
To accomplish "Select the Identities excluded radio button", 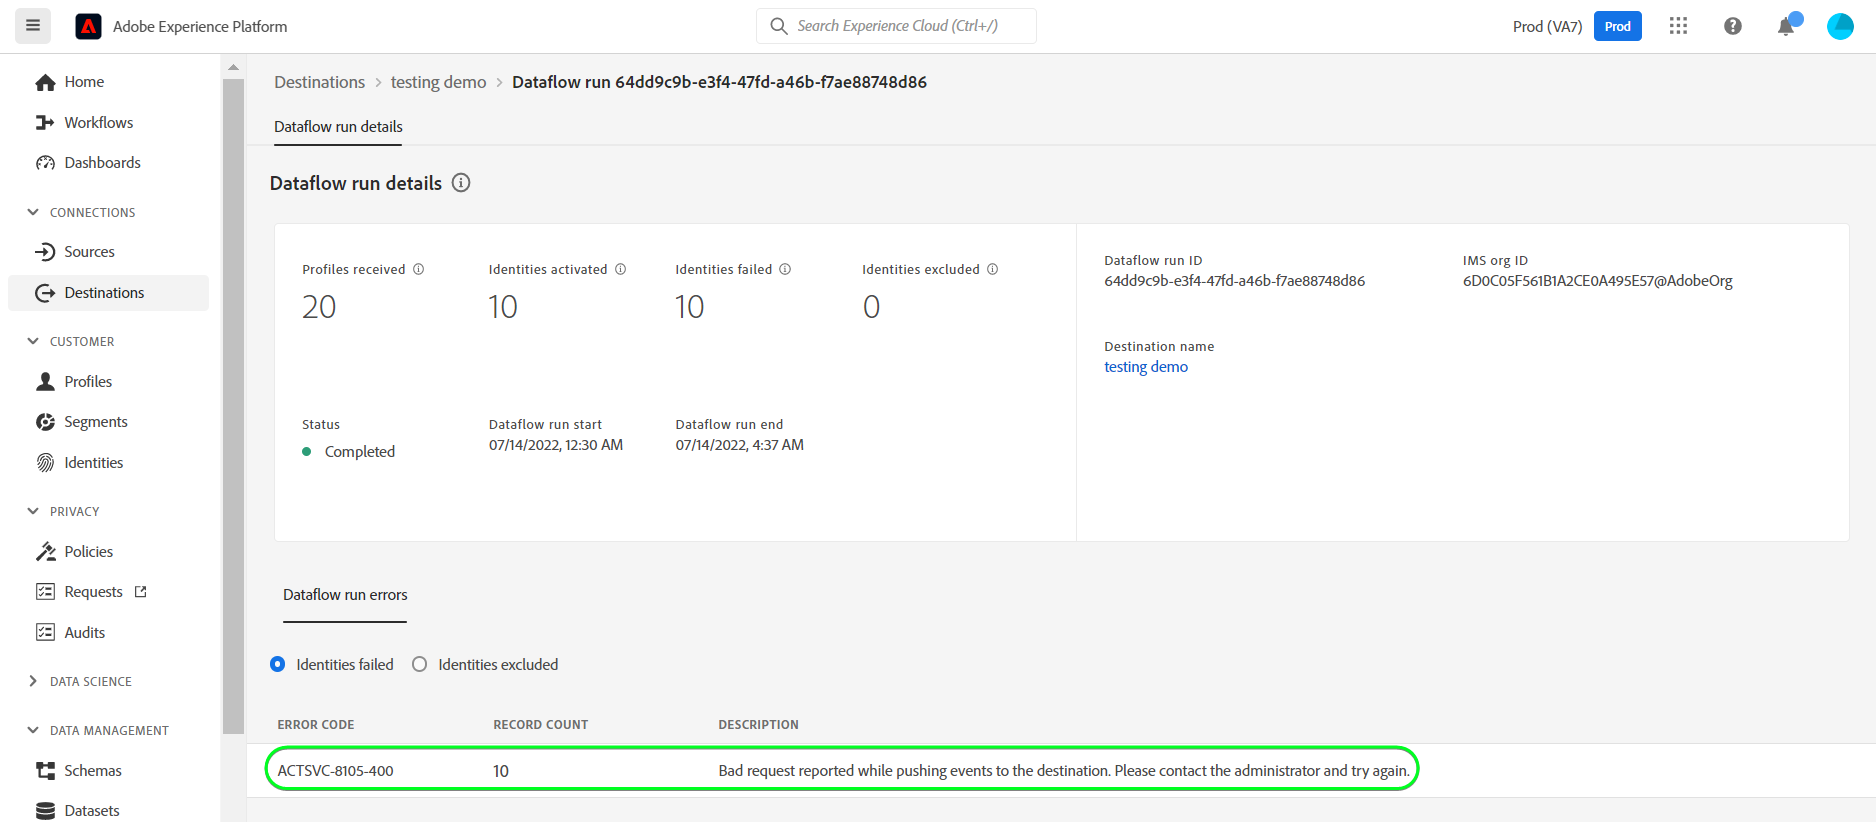I will click(x=420, y=664).
